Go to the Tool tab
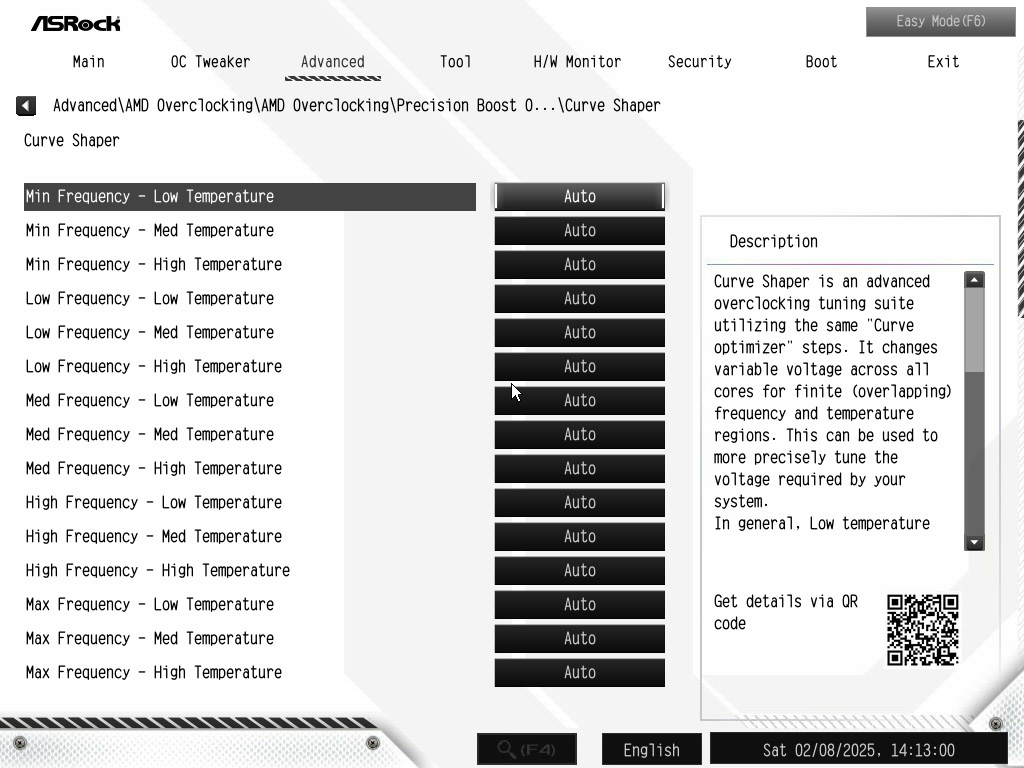The width and height of the screenshot is (1024, 768). [455, 62]
